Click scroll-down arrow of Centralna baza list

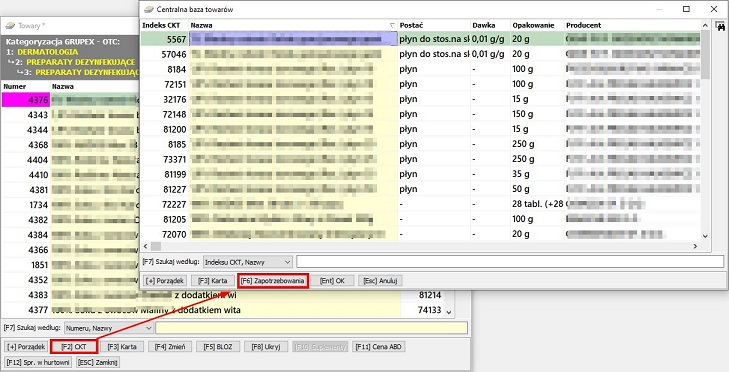705,236
